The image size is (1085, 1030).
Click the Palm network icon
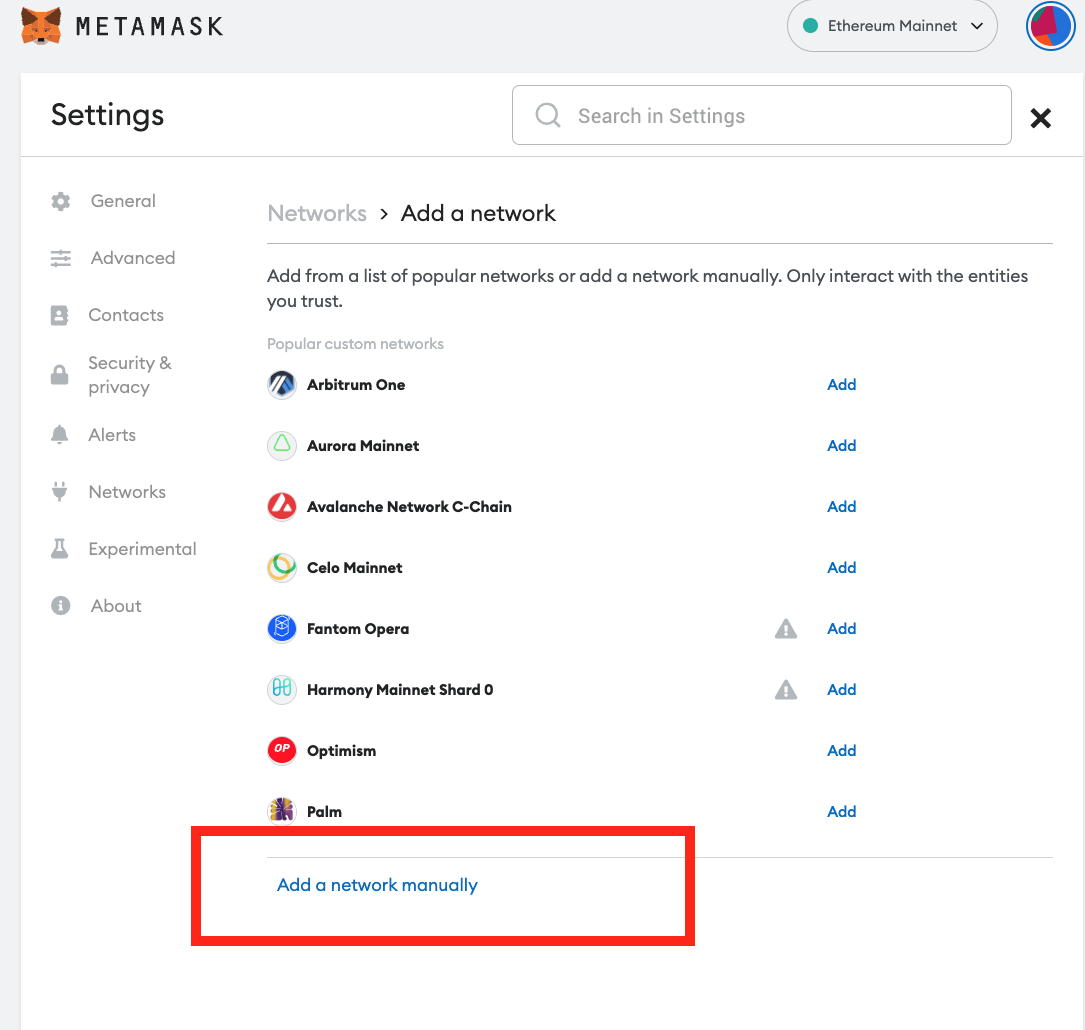[281, 811]
